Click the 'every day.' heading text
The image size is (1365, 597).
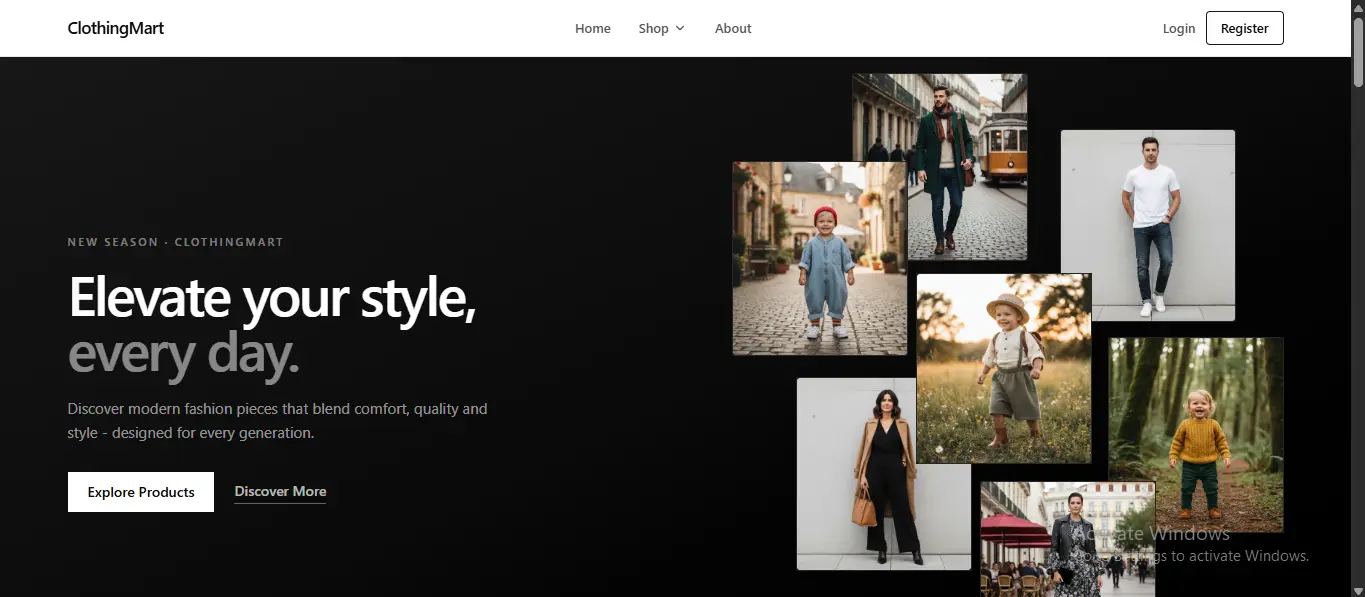click(184, 355)
